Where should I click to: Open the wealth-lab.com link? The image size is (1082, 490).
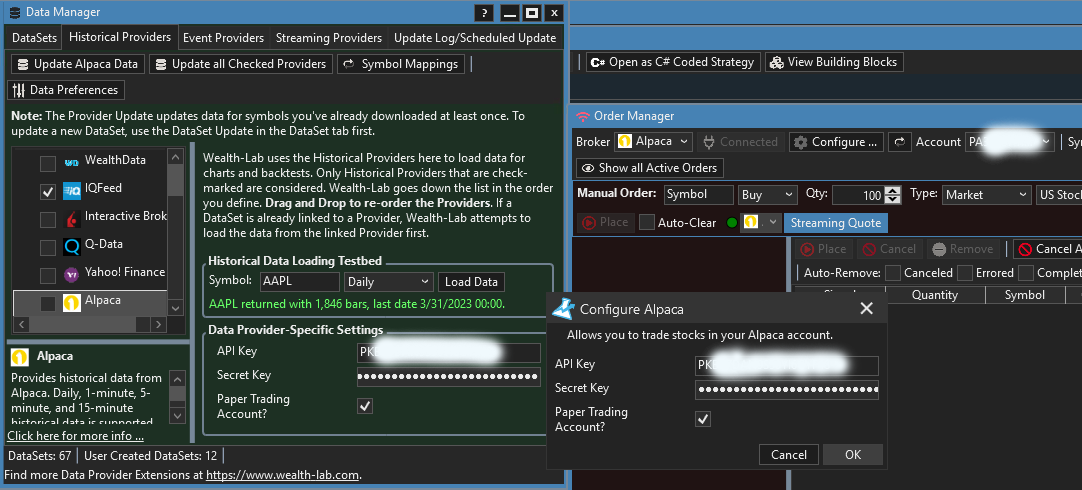pyautogui.click(x=283, y=475)
